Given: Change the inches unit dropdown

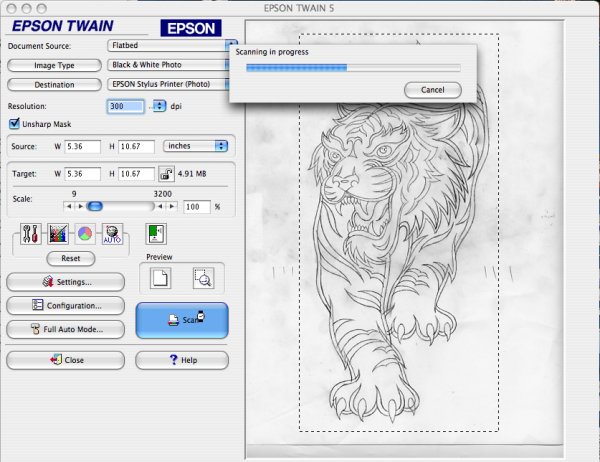Looking at the screenshot, I should click(195, 146).
